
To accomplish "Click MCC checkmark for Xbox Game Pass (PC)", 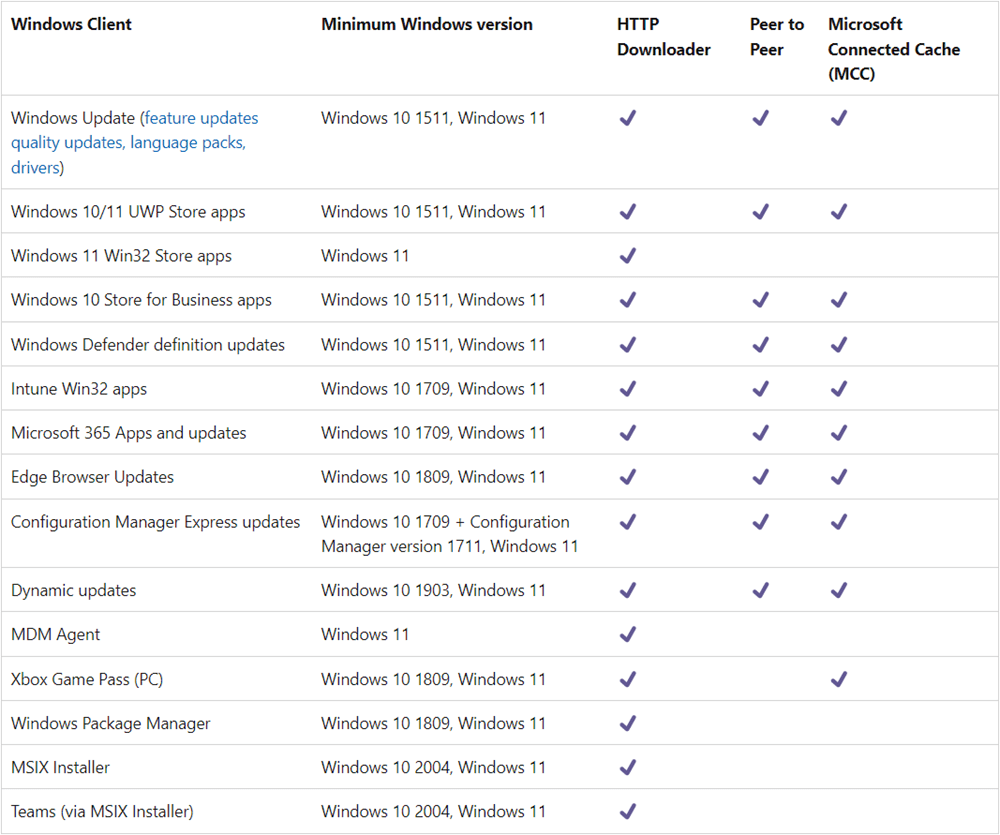I will coord(839,679).
